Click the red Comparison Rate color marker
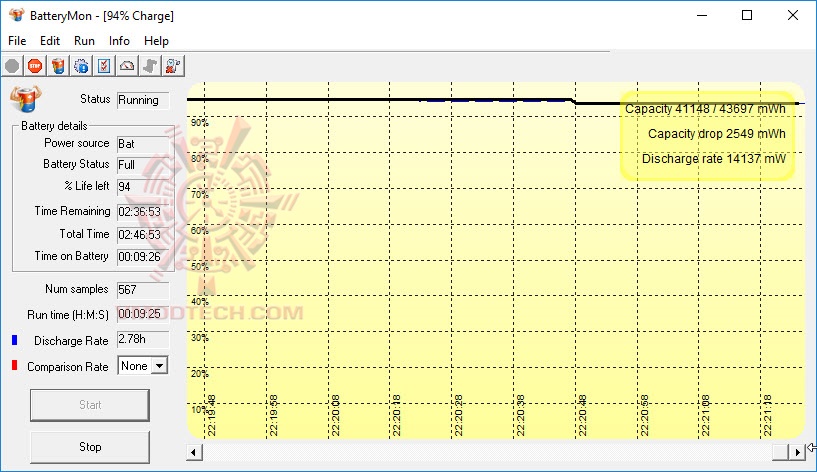This screenshot has height=472, width=817. [15, 365]
